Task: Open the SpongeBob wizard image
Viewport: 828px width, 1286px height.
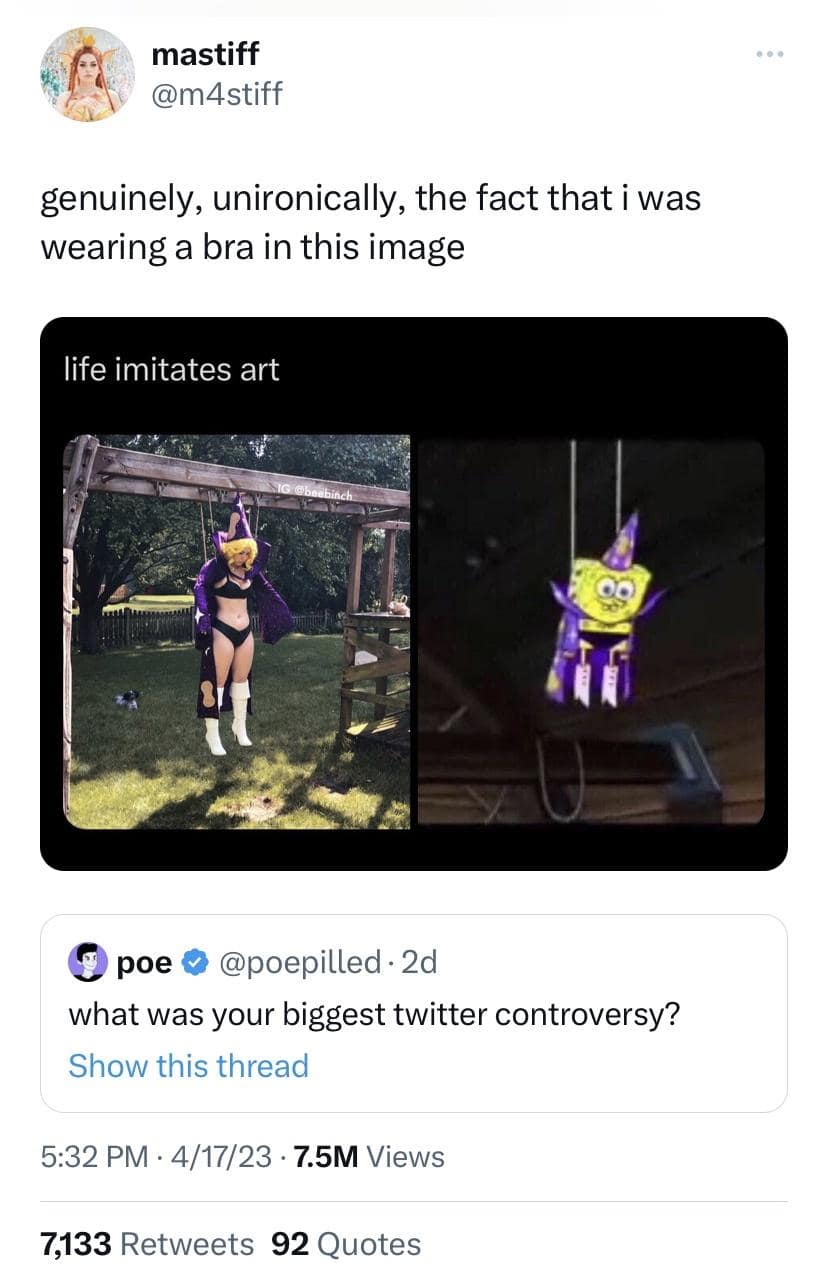Action: (x=591, y=631)
